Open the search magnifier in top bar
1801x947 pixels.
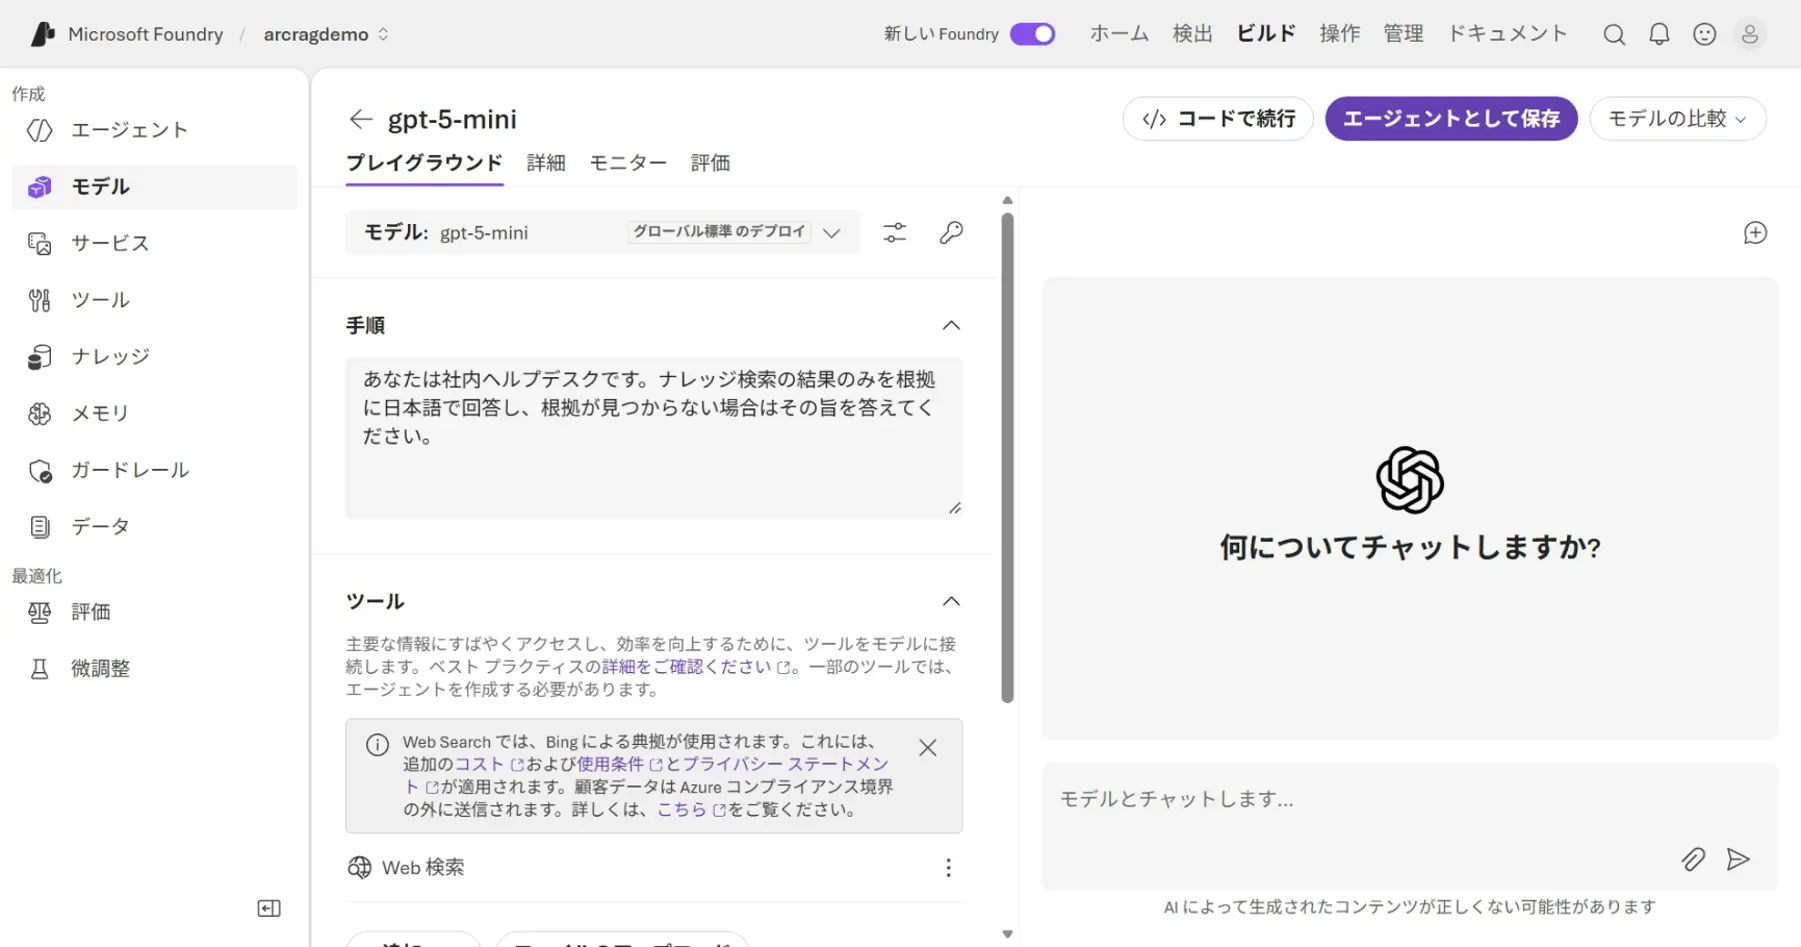(x=1614, y=34)
